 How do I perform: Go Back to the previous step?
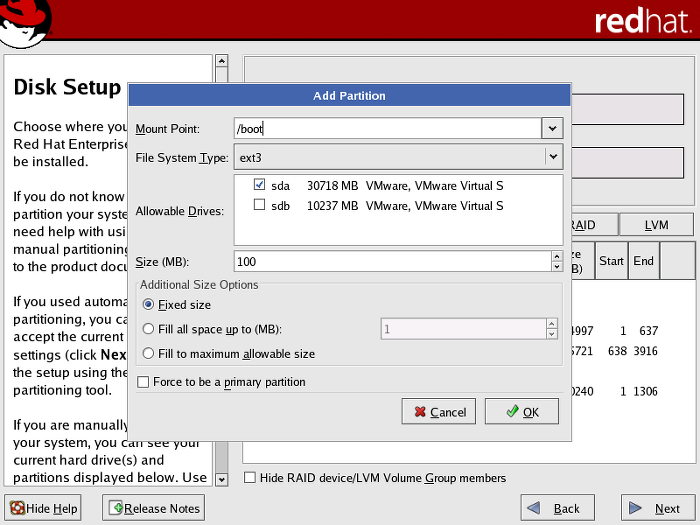click(558, 508)
